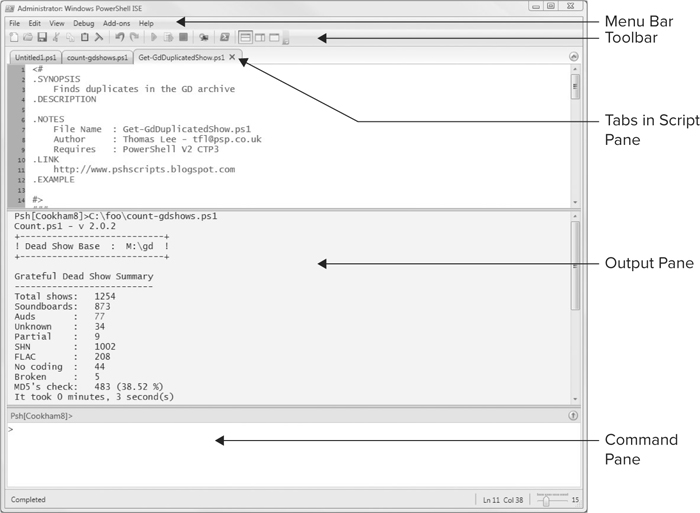
Task: Click the Output Pane scroll up arrow
Action: pos(575,216)
